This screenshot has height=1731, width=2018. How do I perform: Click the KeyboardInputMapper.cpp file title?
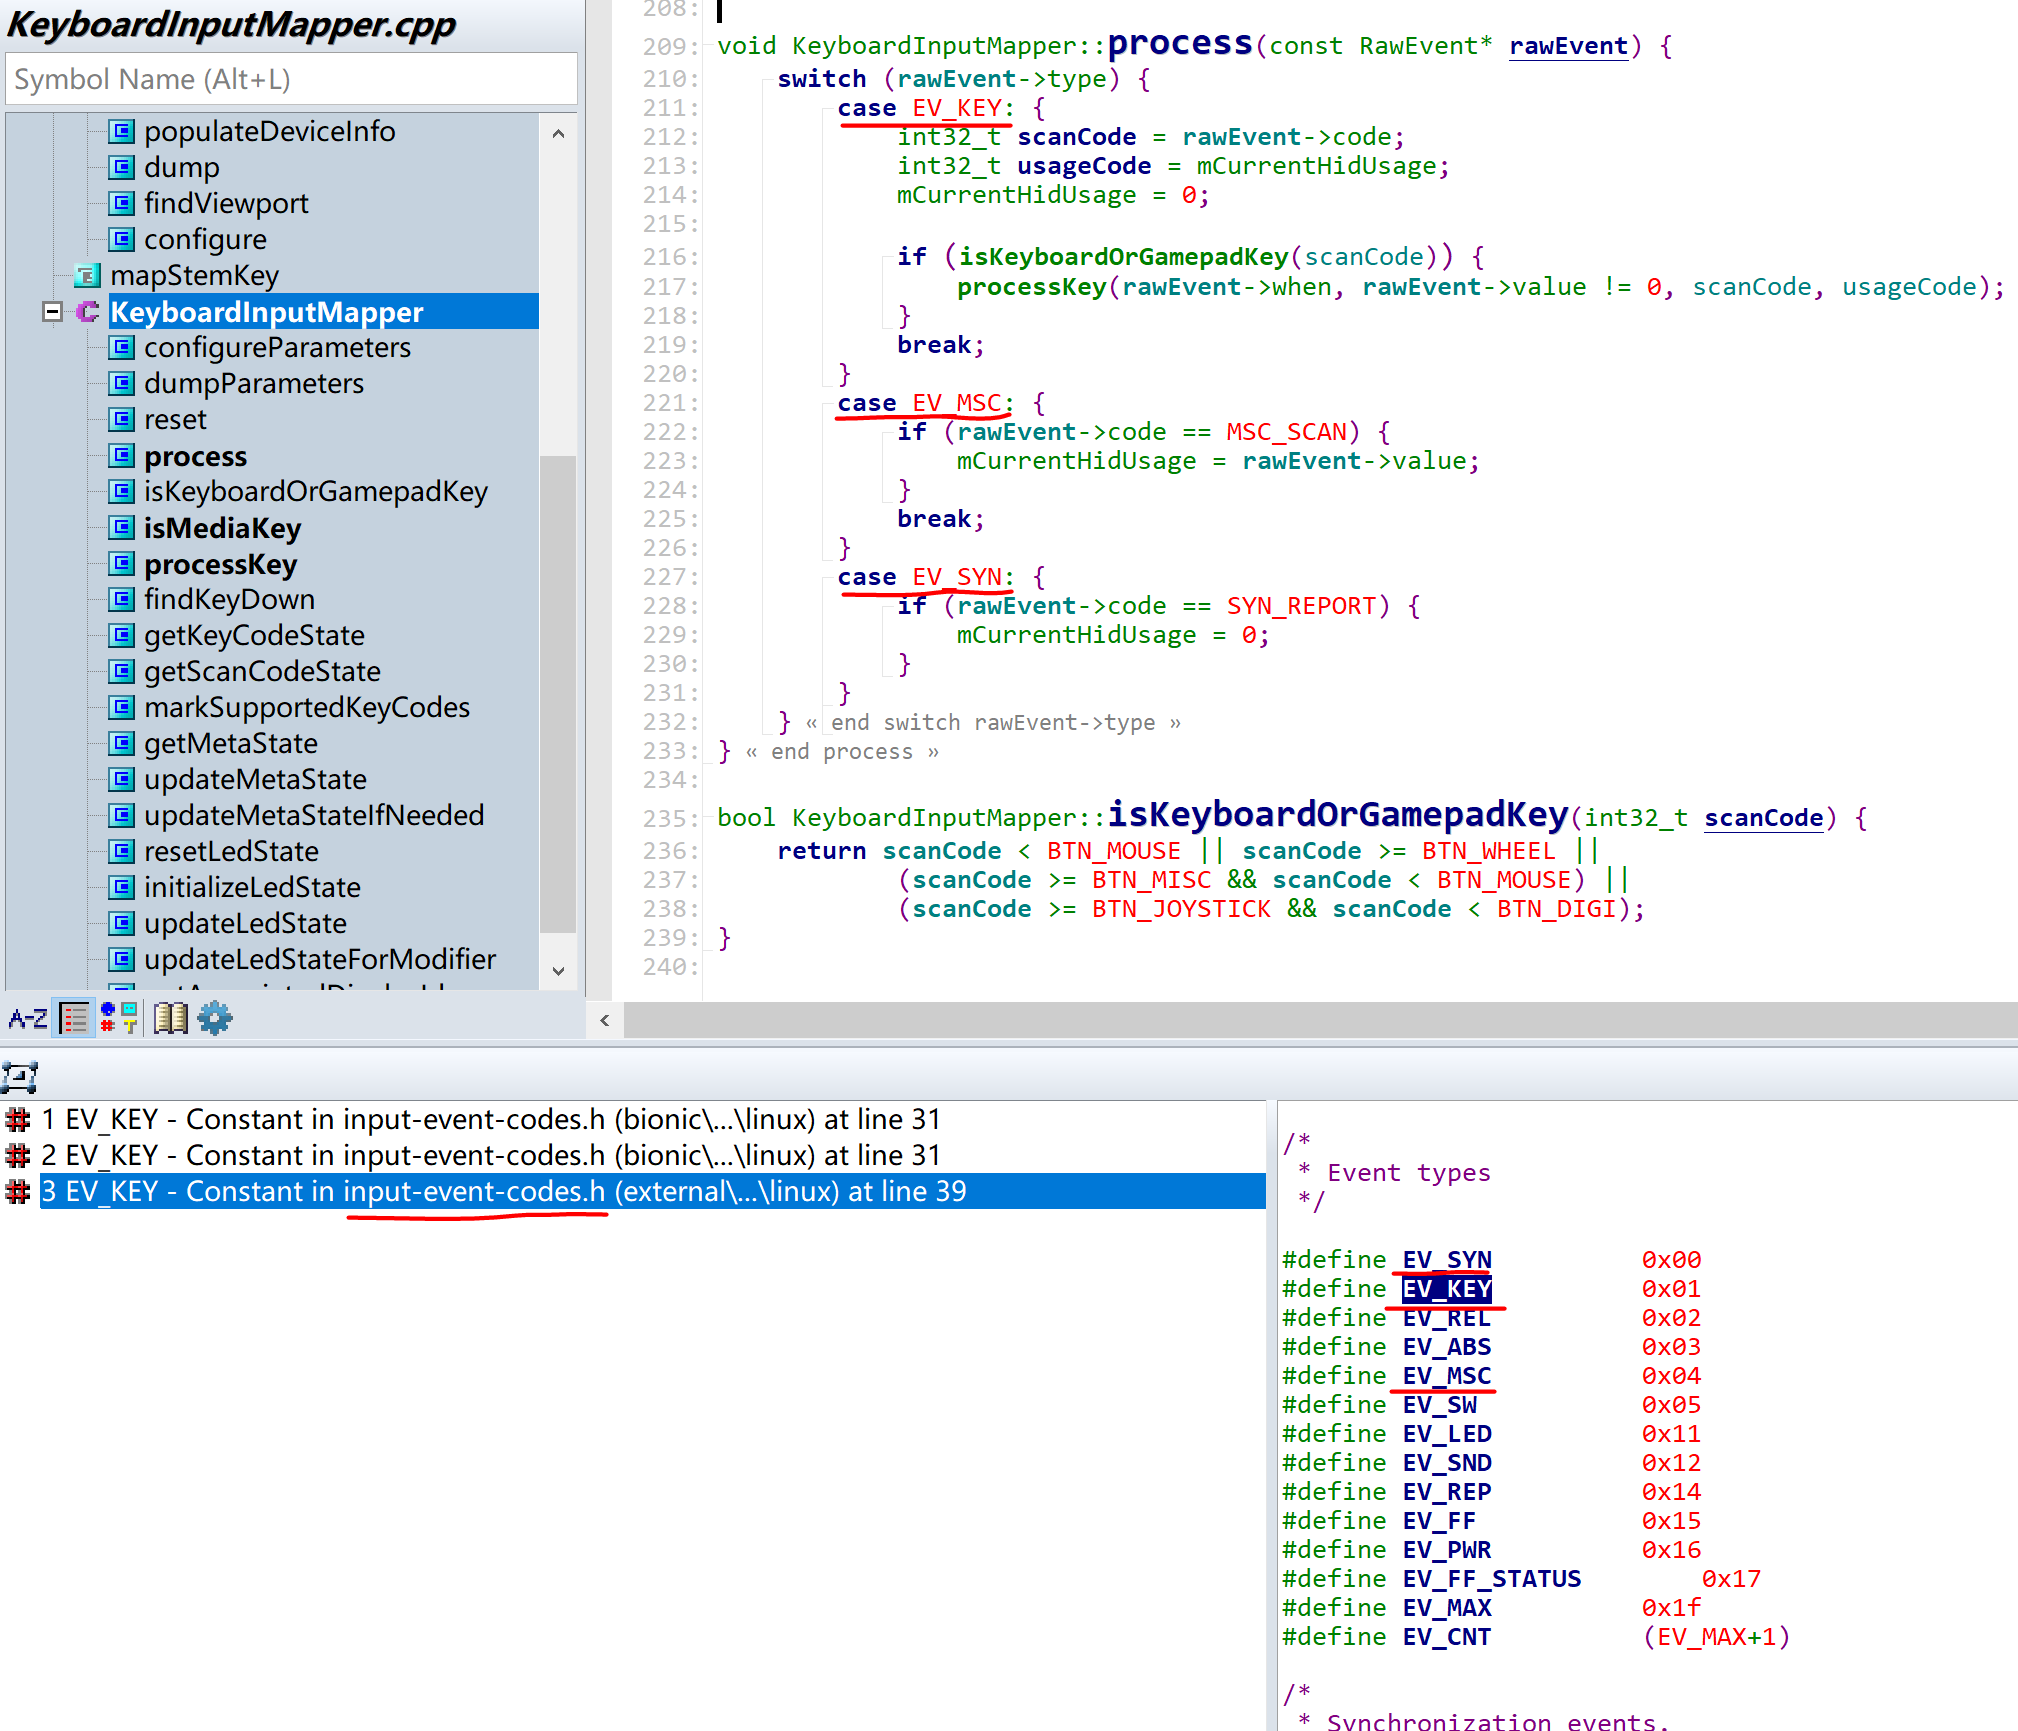(x=232, y=25)
